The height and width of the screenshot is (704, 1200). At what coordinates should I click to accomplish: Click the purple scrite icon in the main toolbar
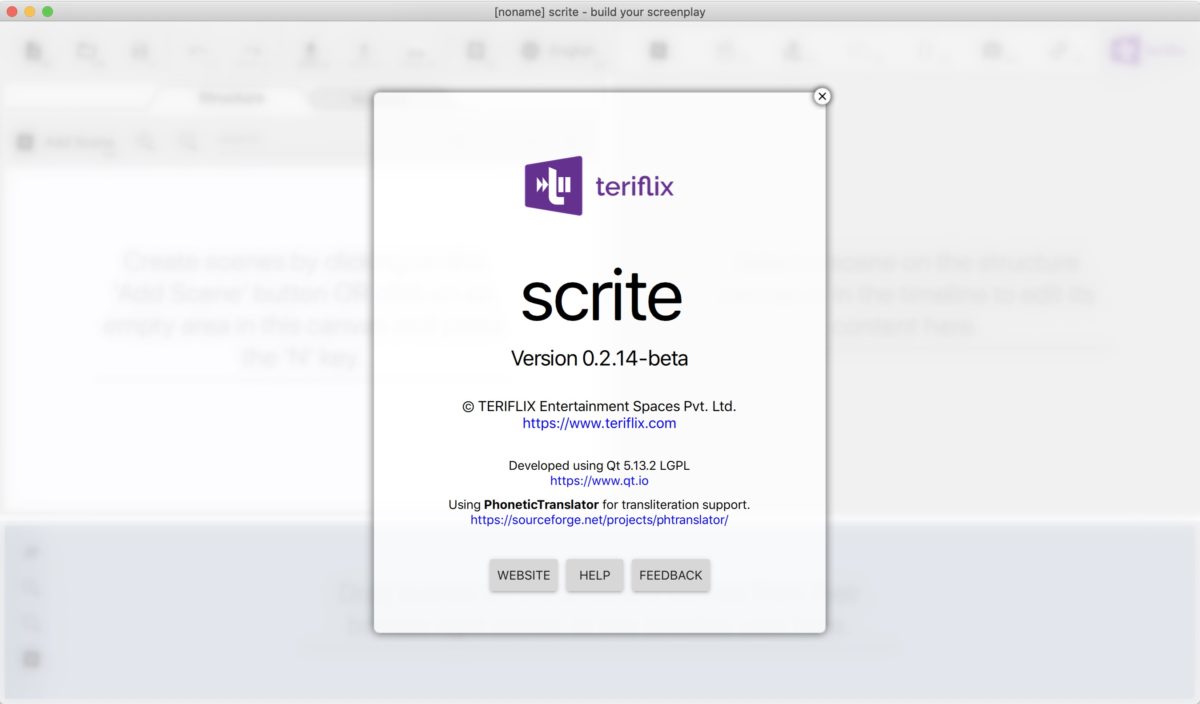pos(1126,50)
